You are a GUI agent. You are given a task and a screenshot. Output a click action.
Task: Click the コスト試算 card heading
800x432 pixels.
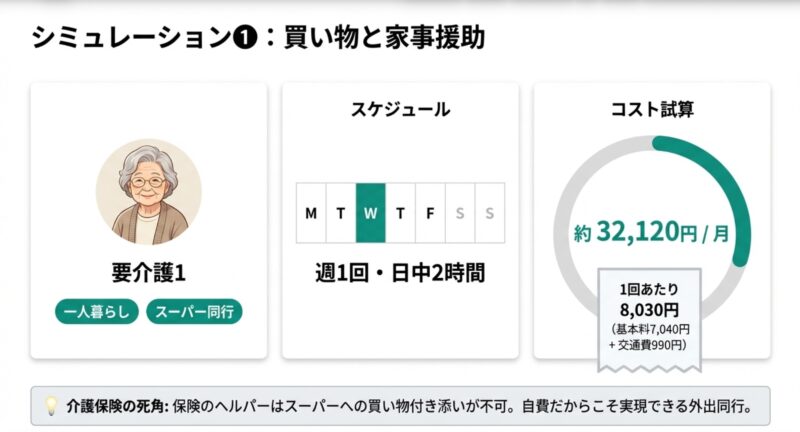coord(651,110)
